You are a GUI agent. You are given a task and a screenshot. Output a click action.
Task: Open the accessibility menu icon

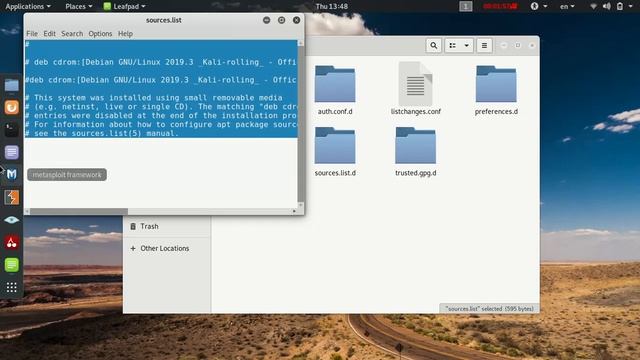point(534,6)
